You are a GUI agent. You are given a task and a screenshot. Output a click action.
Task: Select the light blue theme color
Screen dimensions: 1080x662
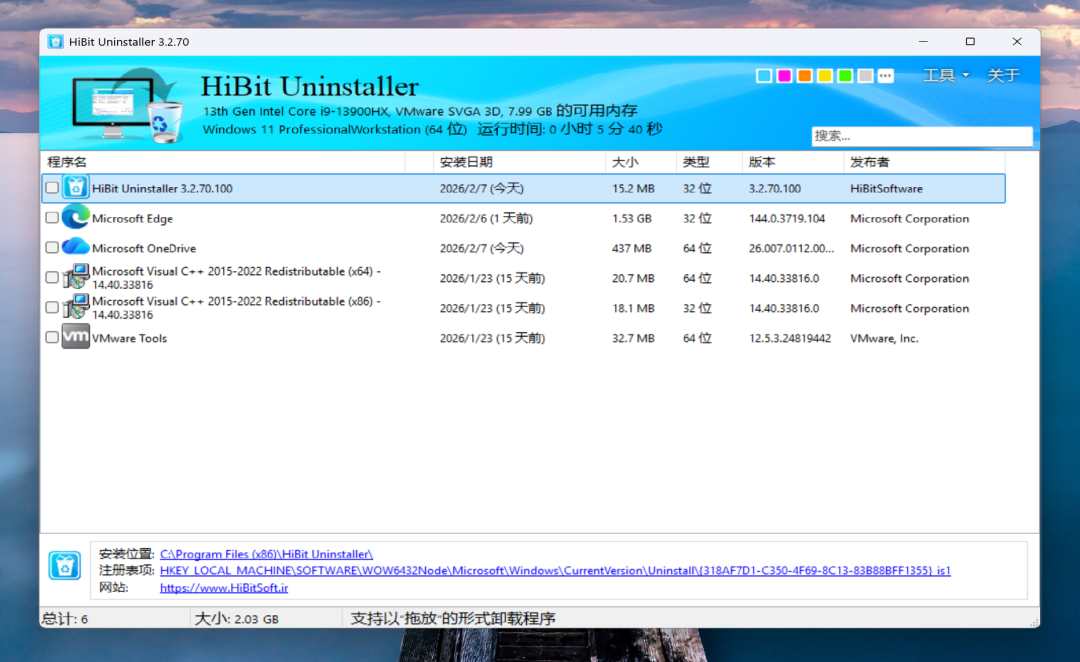click(764, 76)
